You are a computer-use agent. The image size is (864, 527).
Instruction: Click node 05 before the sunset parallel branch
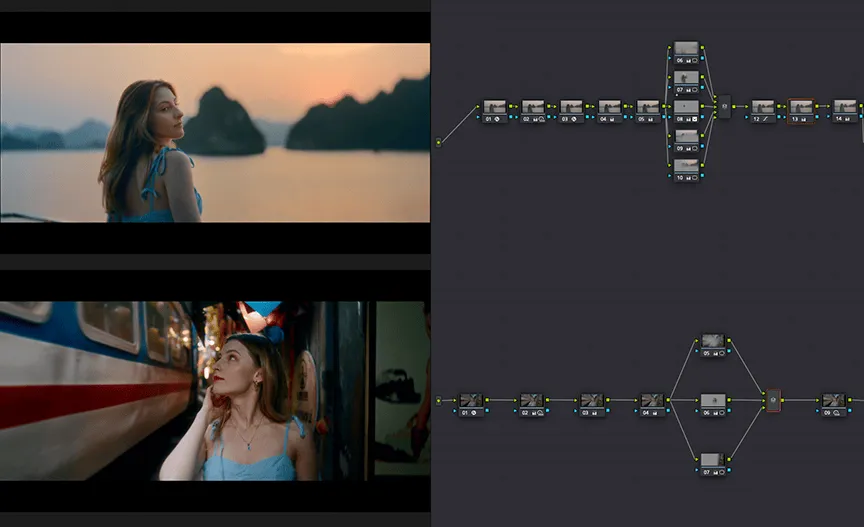tap(648, 108)
